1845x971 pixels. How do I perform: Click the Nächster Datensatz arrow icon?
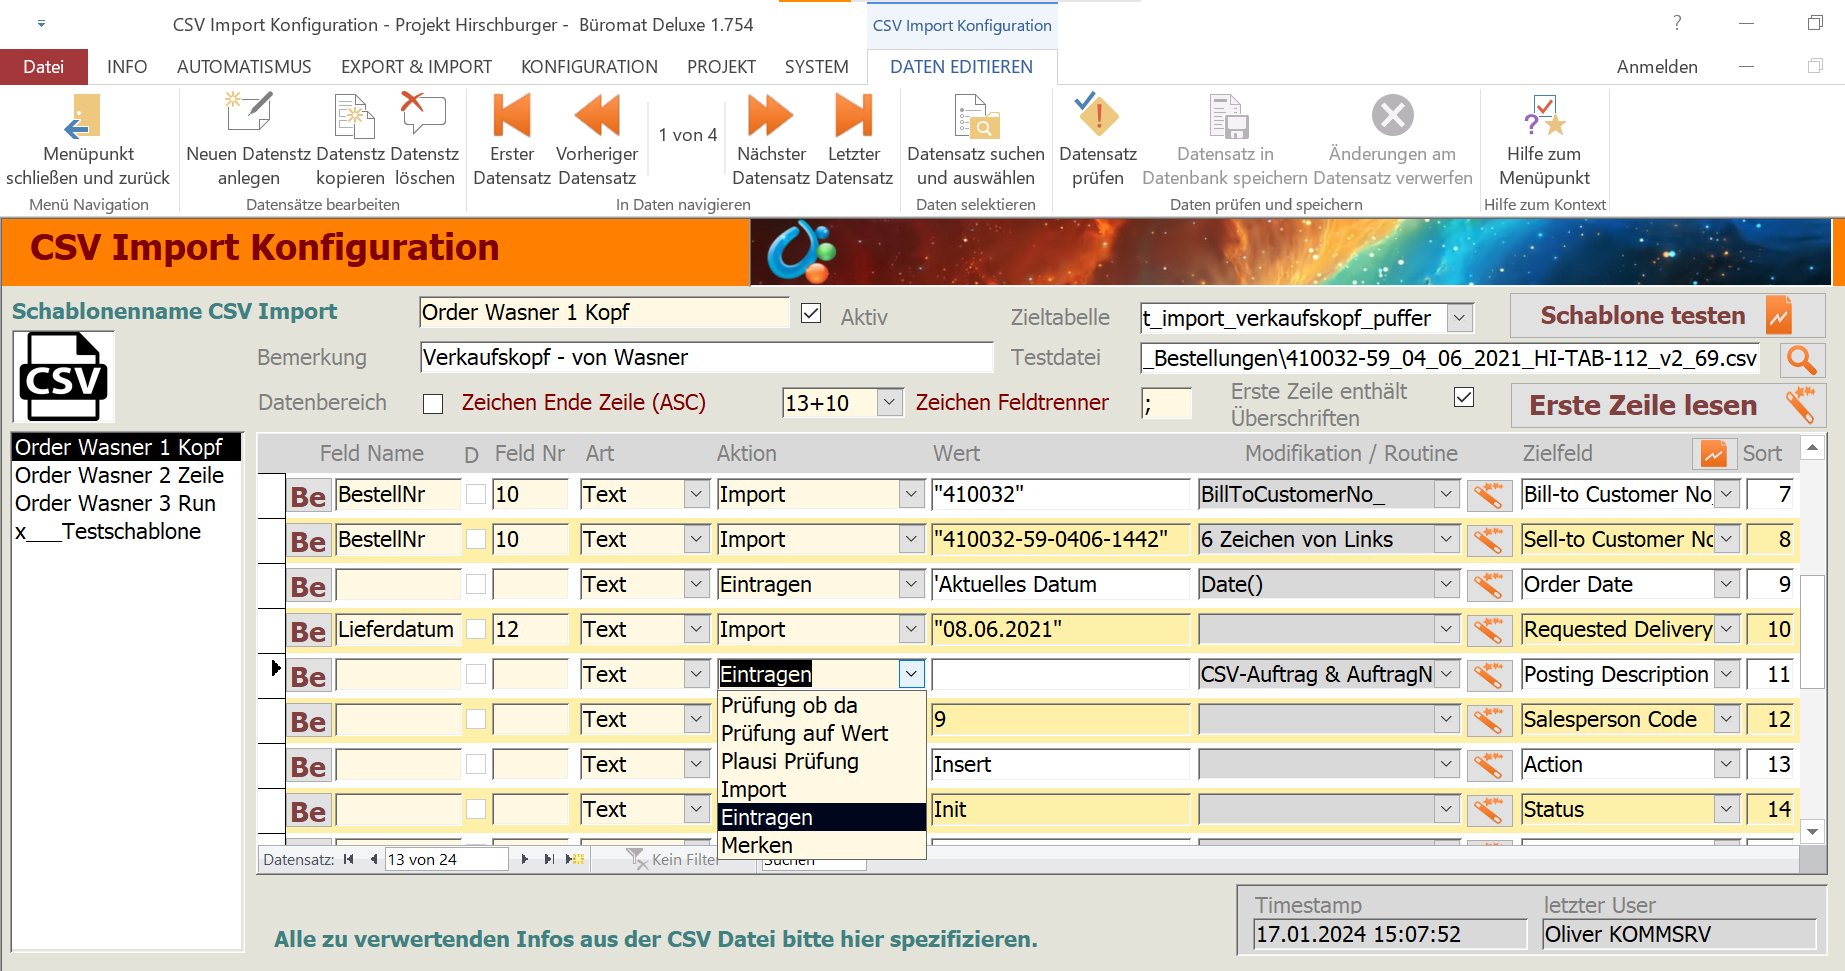click(x=770, y=117)
